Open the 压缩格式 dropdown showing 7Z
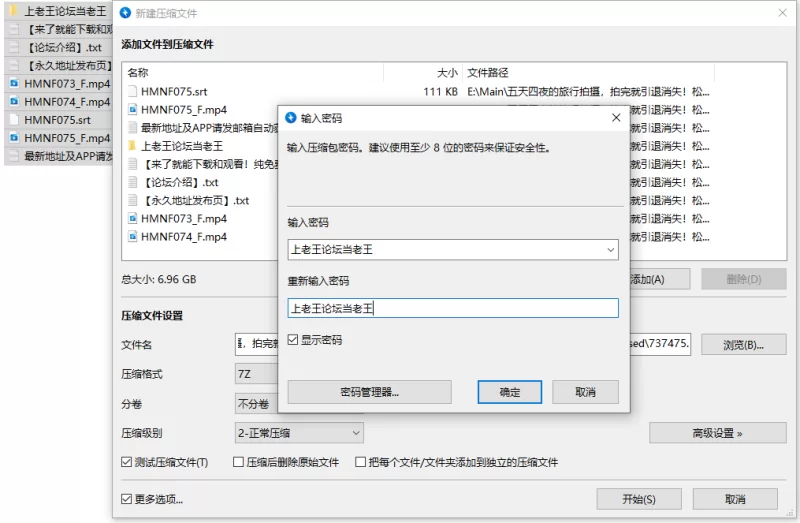Image resolution: width=800 pixels, height=523 pixels. (x=257, y=374)
